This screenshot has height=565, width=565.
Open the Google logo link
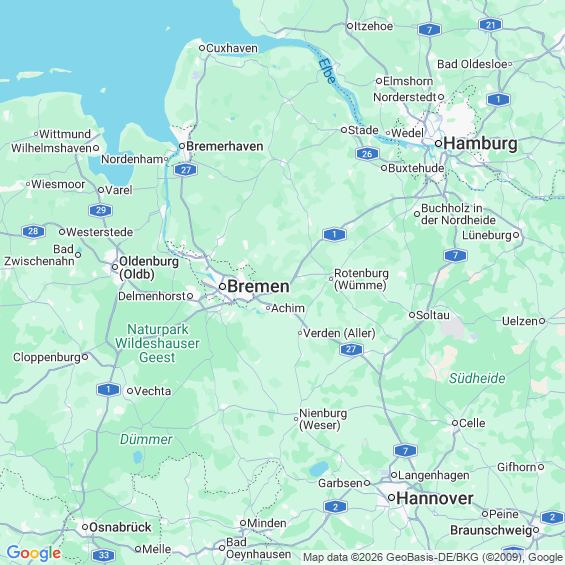pyautogui.click(x=34, y=553)
